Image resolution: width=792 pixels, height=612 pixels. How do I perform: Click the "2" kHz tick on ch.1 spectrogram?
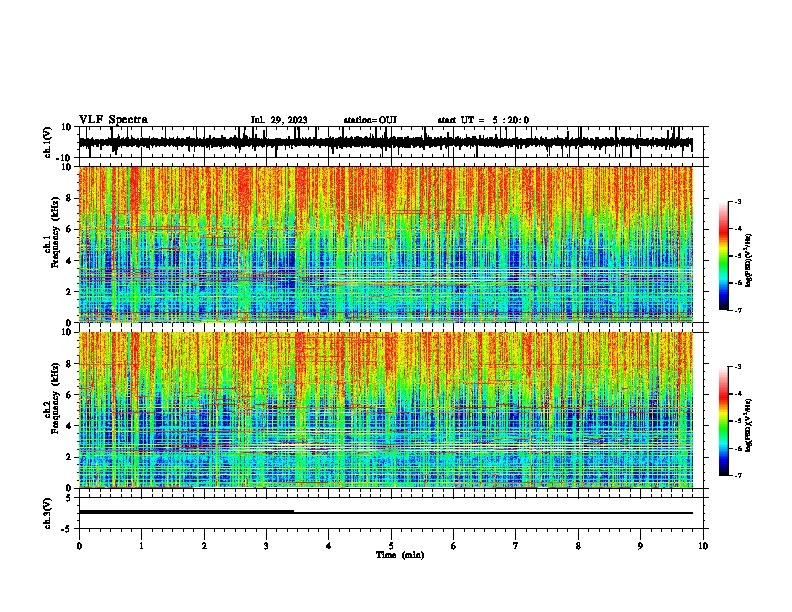(69, 292)
